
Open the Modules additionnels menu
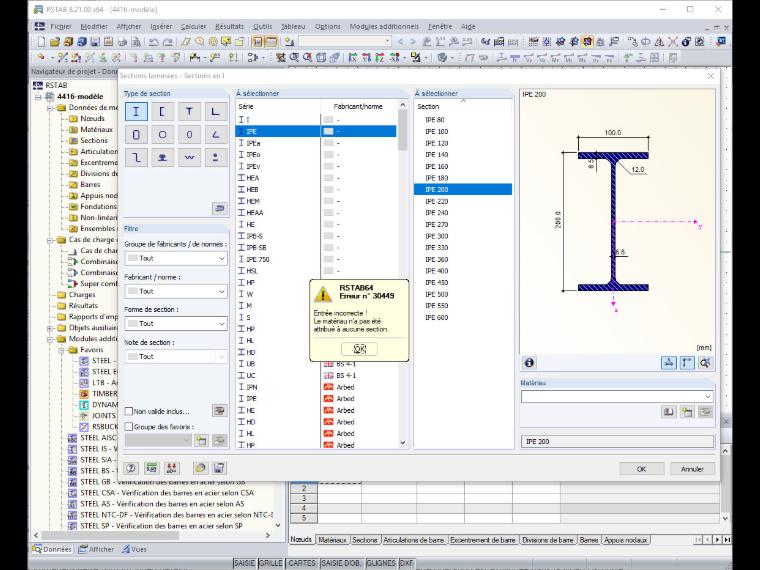pos(384,27)
